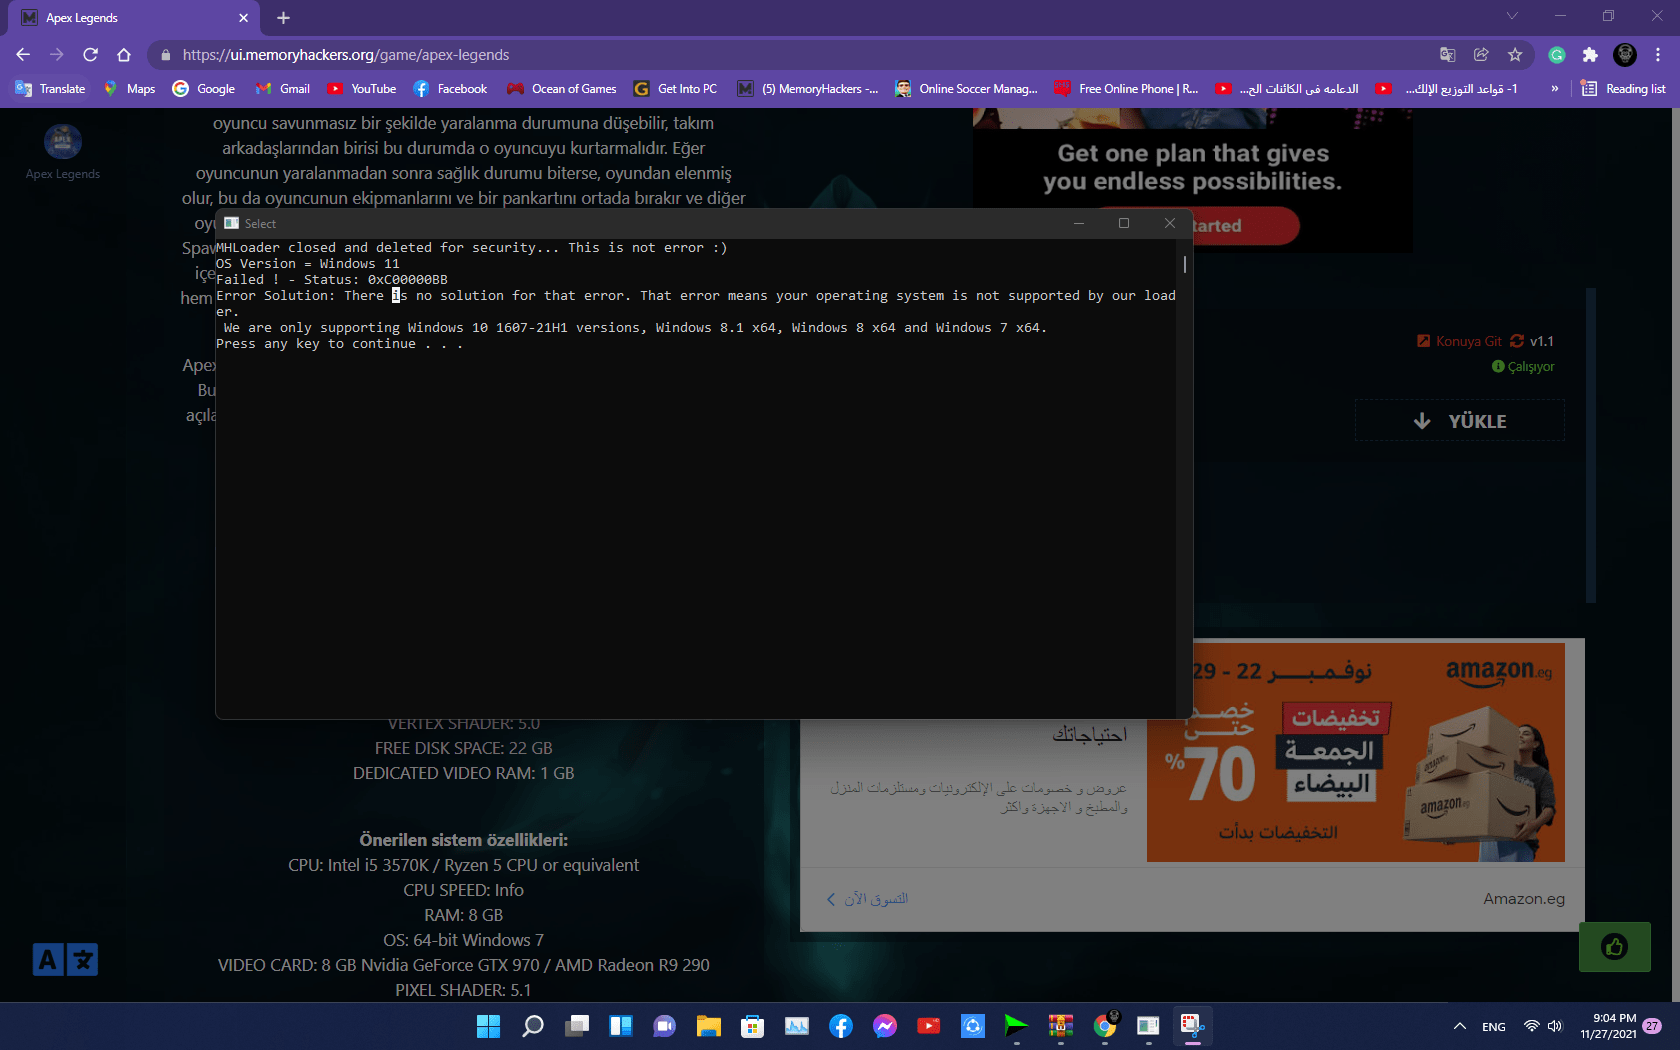
Task: Click the address bar URL field
Action: (790, 55)
